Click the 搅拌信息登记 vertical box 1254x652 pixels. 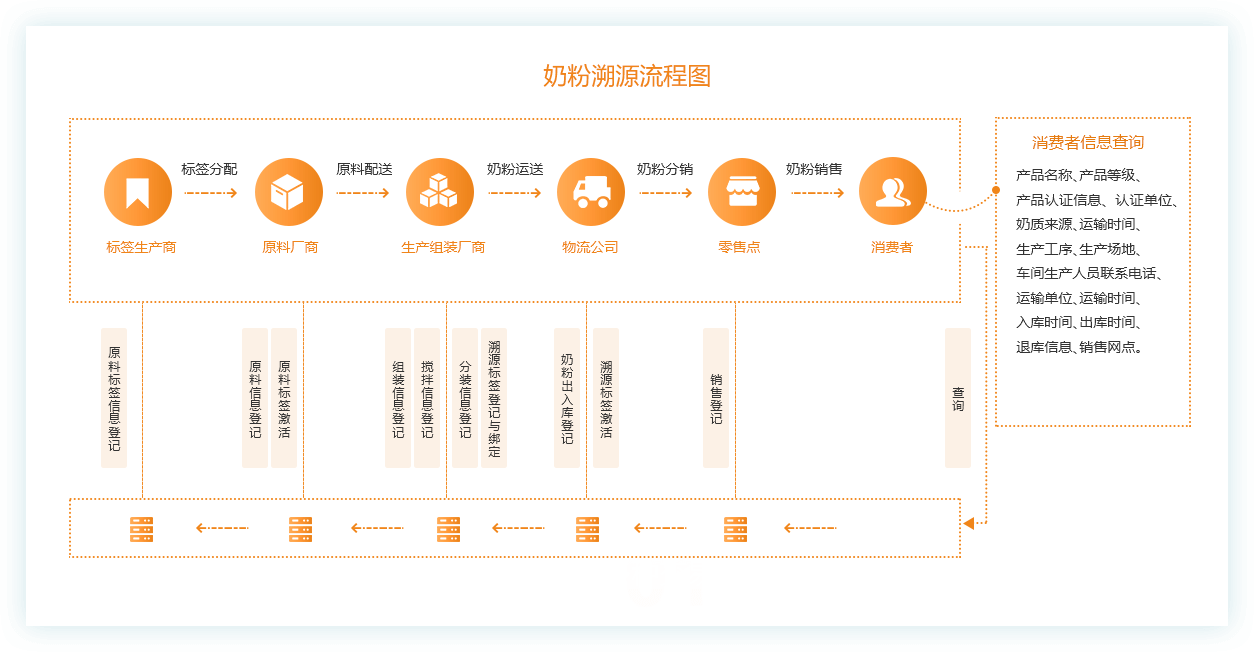427,398
